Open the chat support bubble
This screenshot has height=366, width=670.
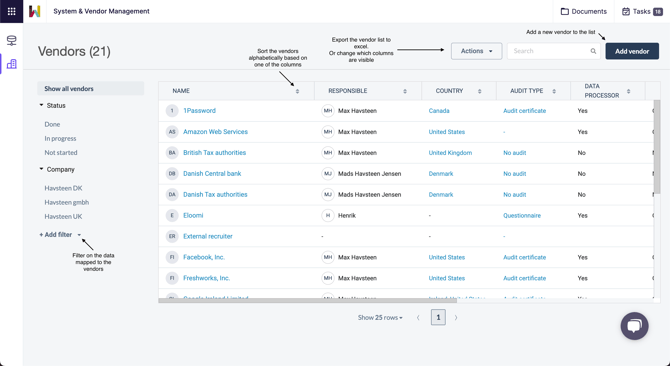(x=635, y=326)
